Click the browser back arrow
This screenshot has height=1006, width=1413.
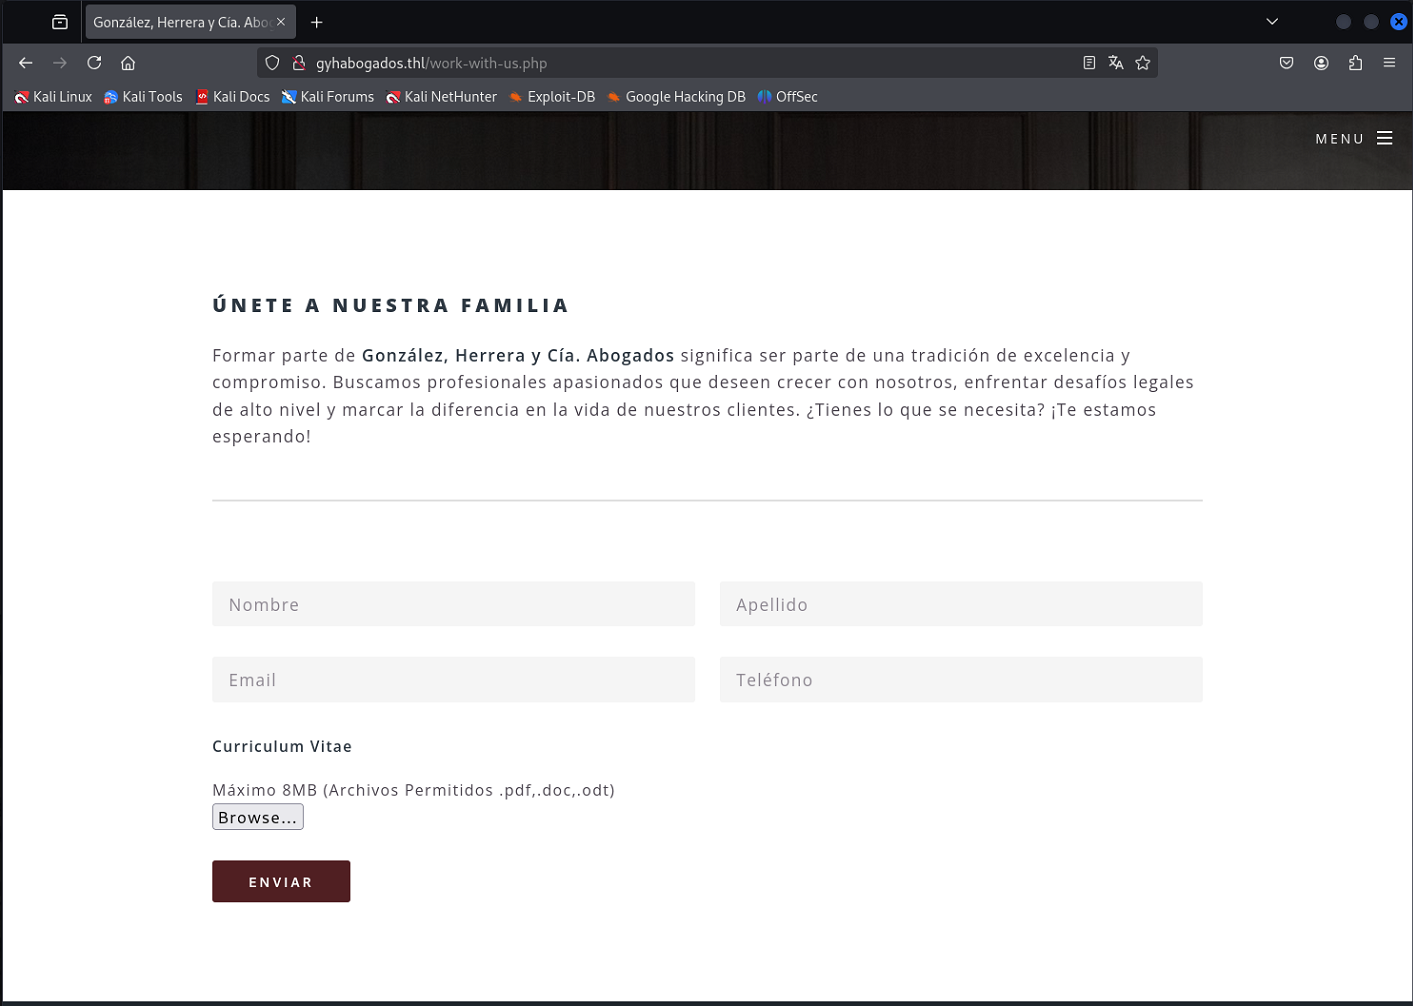pyautogui.click(x=26, y=63)
